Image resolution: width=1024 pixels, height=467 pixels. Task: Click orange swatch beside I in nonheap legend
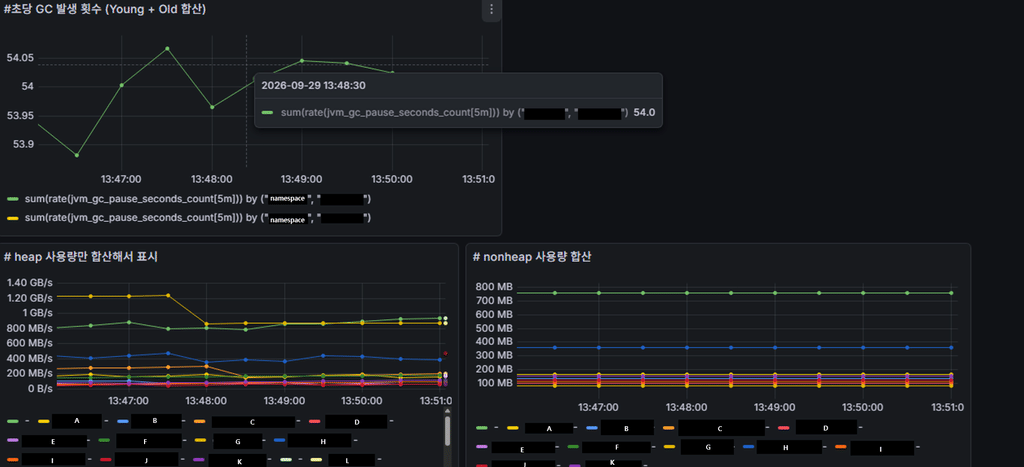coord(840,447)
